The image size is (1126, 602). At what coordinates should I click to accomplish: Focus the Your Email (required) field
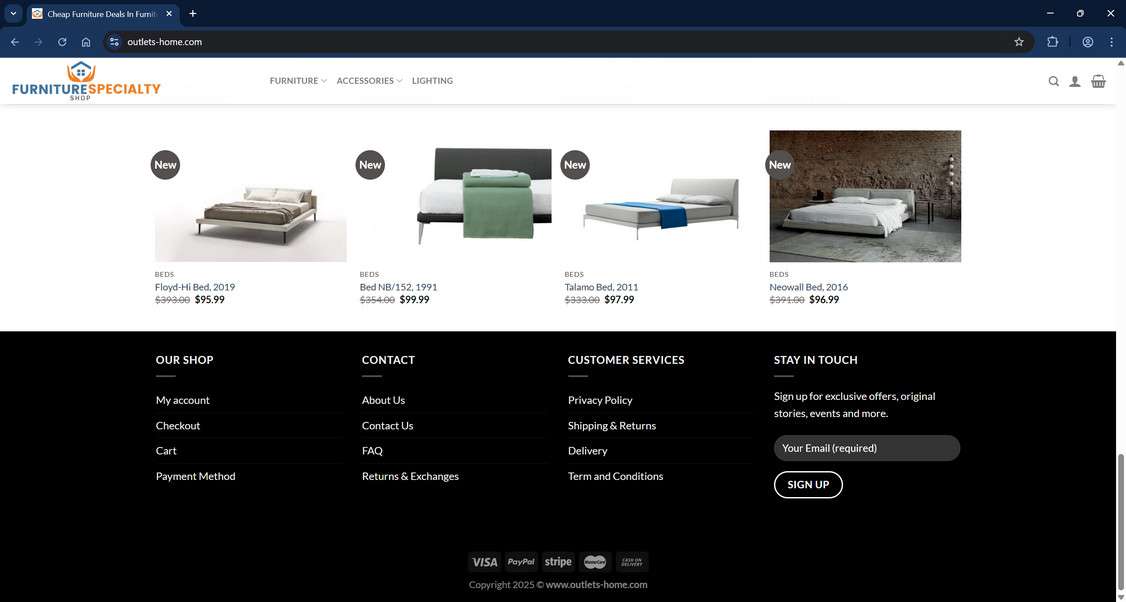click(867, 448)
